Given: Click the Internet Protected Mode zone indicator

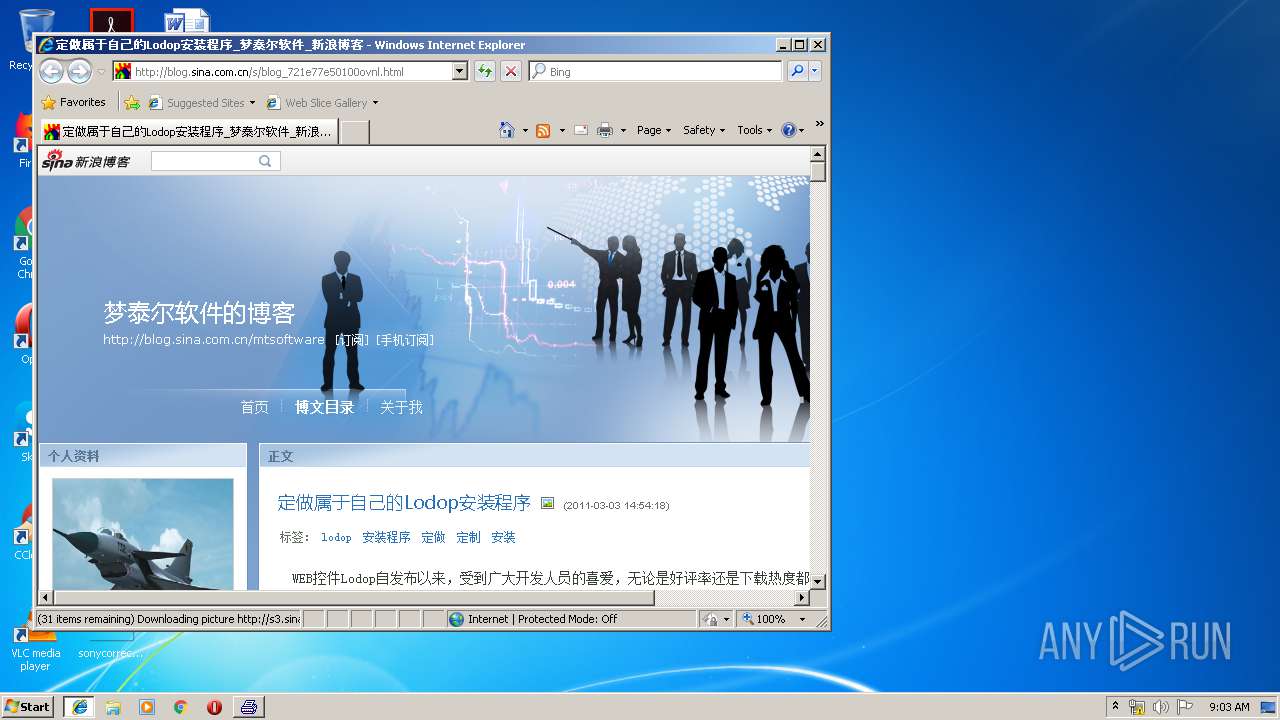Looking at the screenshot, I should coord(571,619).
